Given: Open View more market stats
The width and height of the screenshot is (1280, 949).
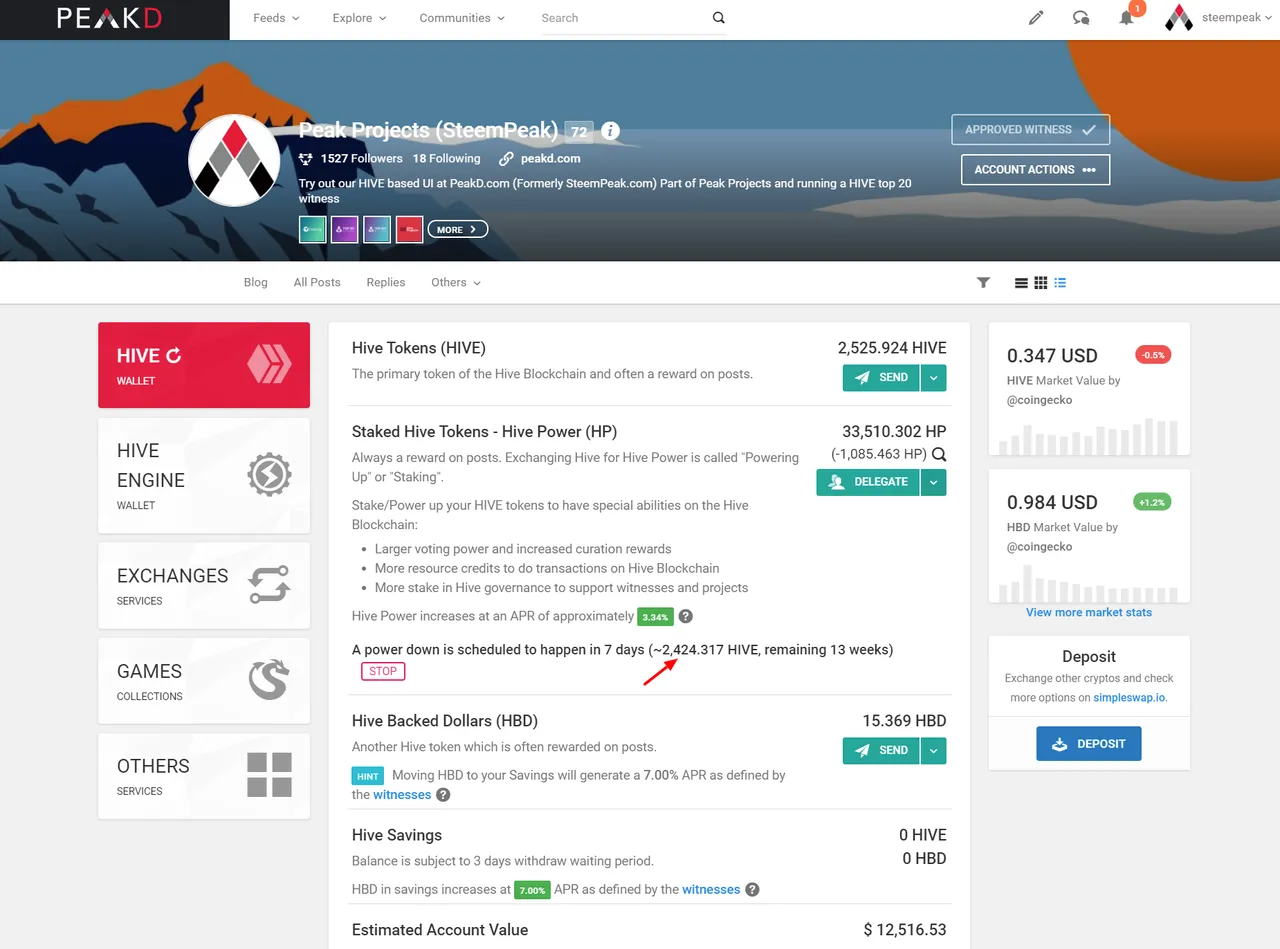Looking at the screenshot, I should tap(1089, 612).
